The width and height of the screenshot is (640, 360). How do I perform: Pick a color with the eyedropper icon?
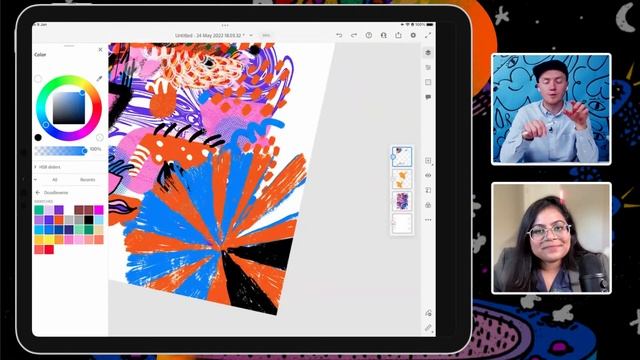coord(99,78)
